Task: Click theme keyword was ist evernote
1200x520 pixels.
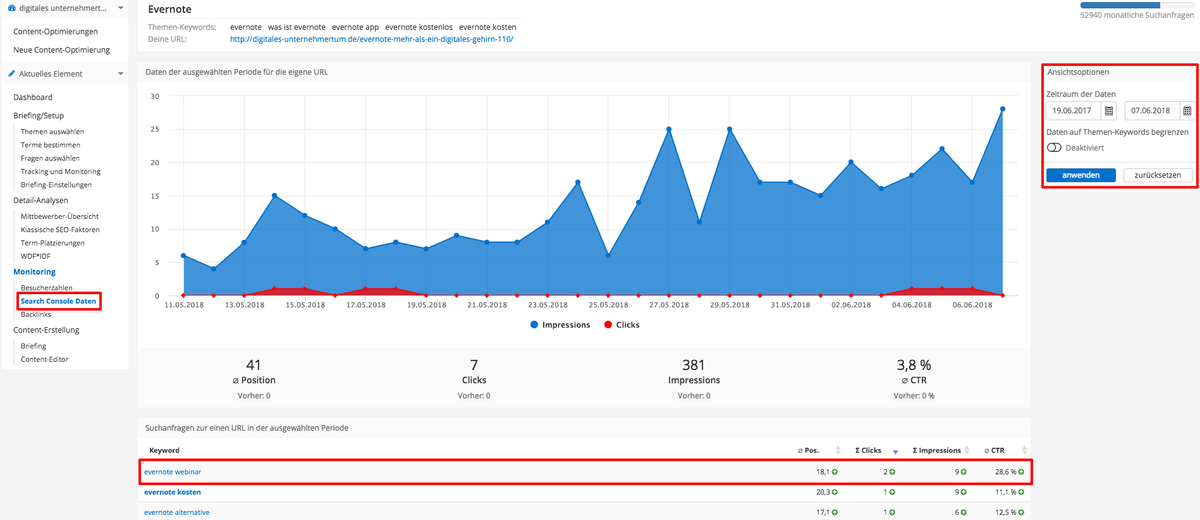Action: pos(296,26)
